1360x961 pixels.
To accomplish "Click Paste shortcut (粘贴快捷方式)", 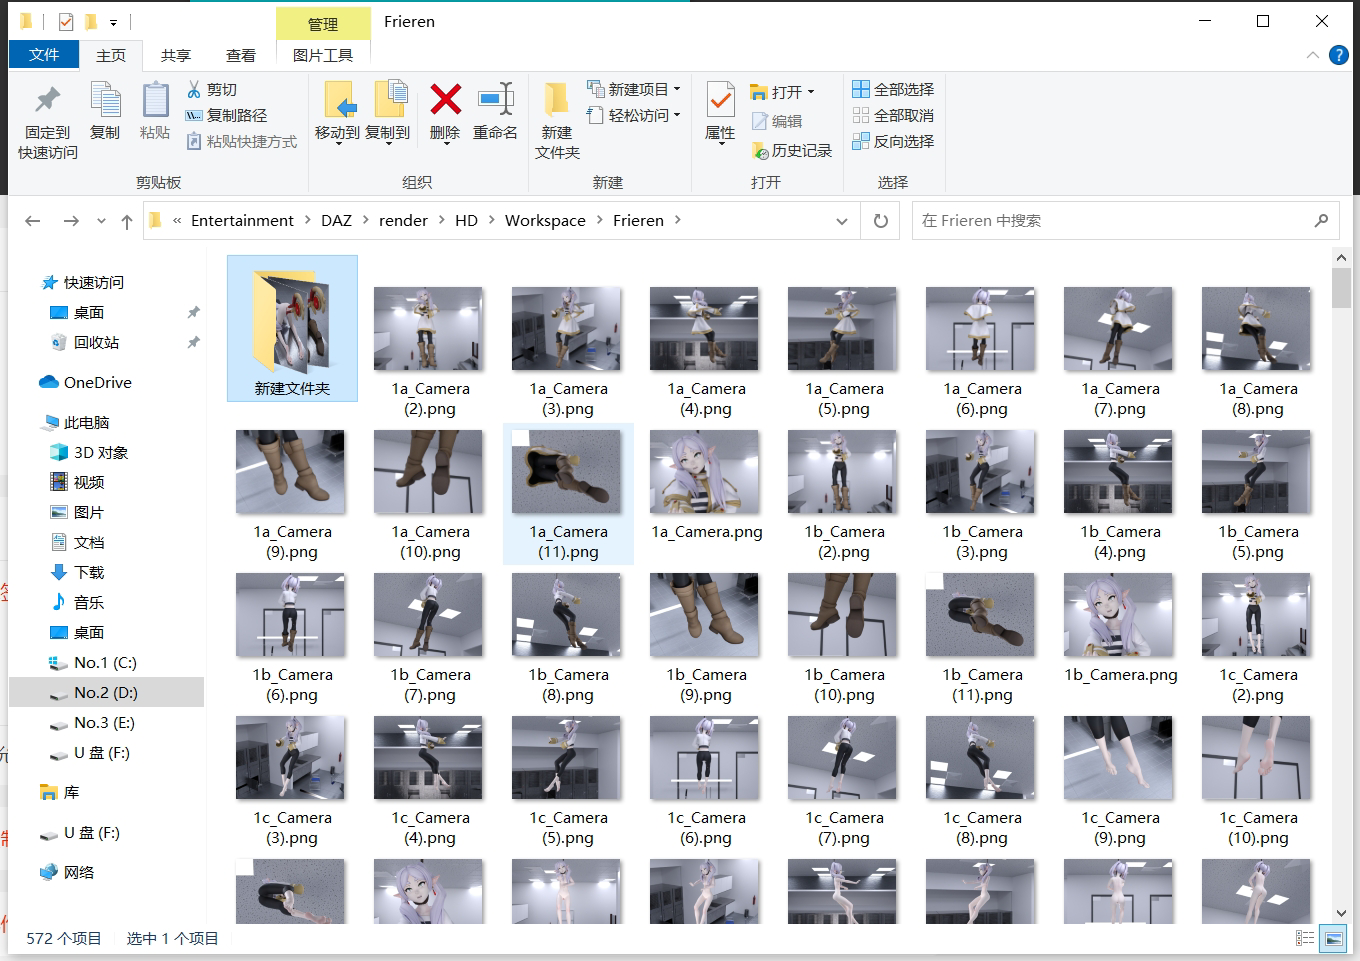I will 242,142.
